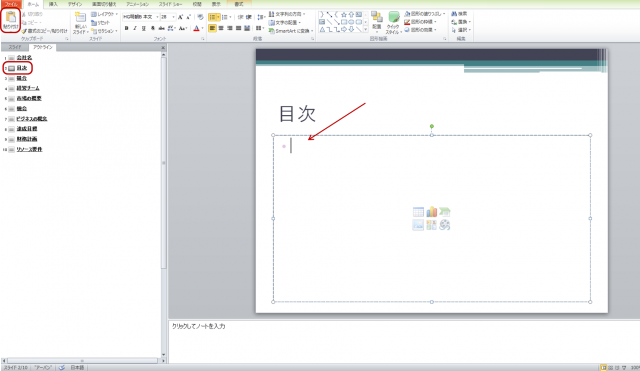Viewport: 640px width, 371px height.
Task: Click the Paste (貼り付け) button
Action: point(11,20)
